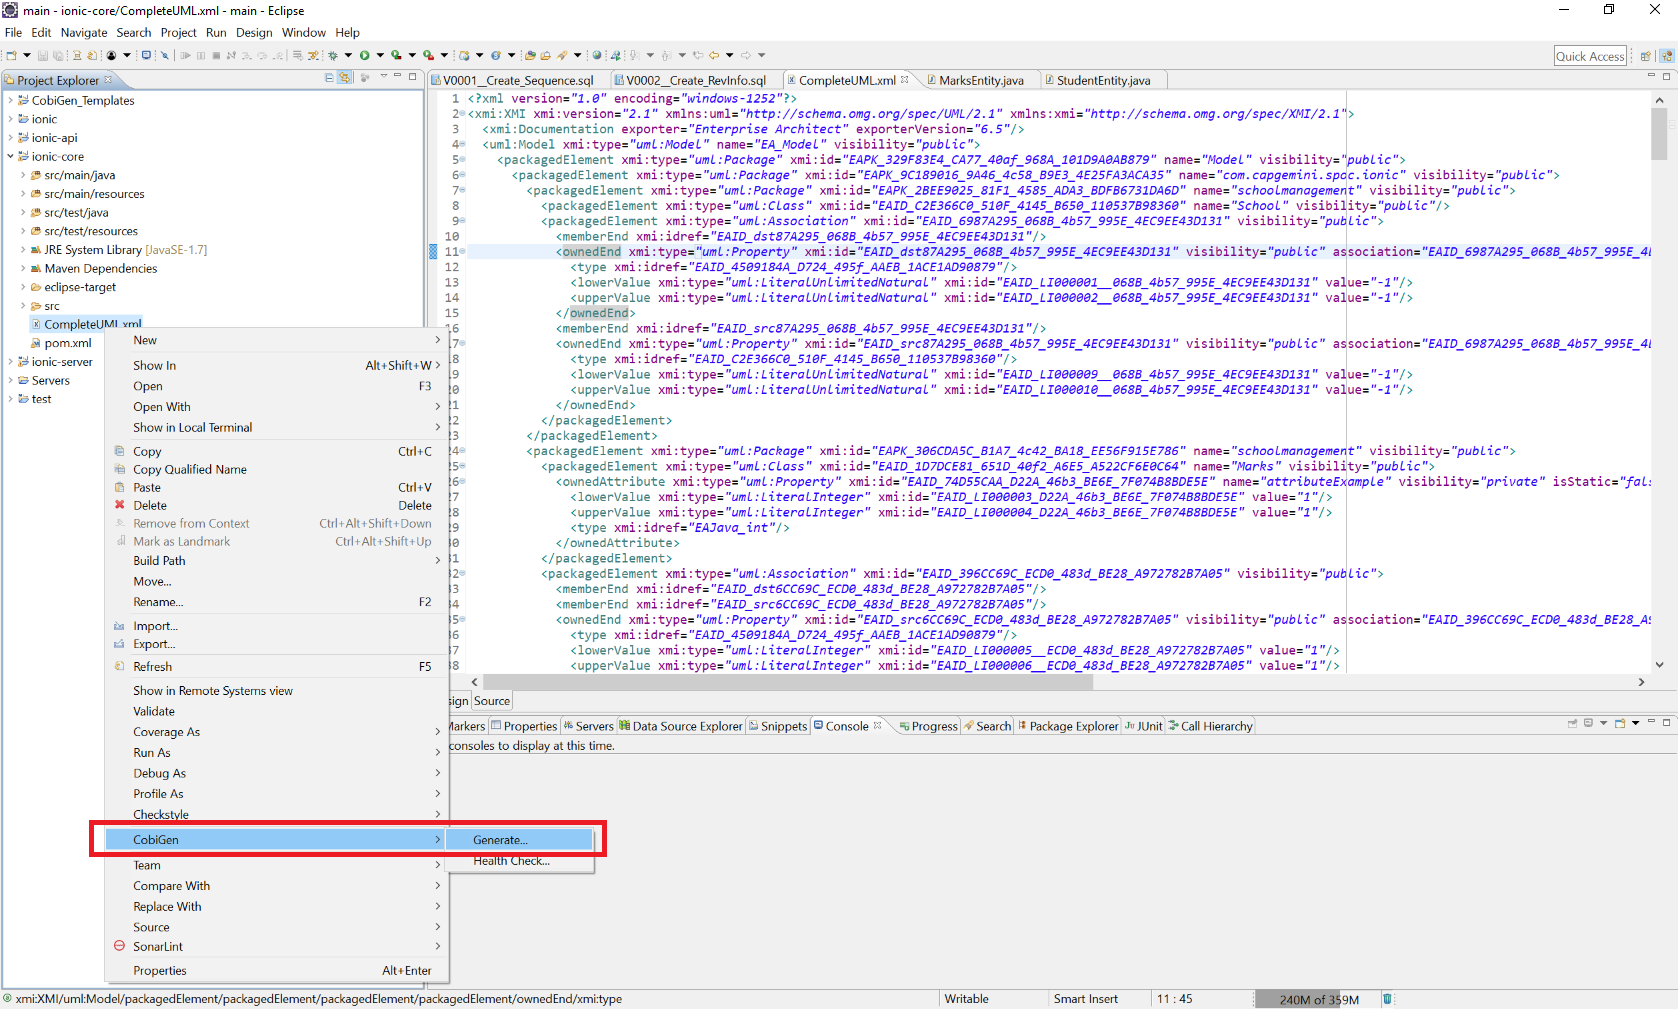
Task: Click the New file toolbar icon
Action: click(x=12, y=56)
